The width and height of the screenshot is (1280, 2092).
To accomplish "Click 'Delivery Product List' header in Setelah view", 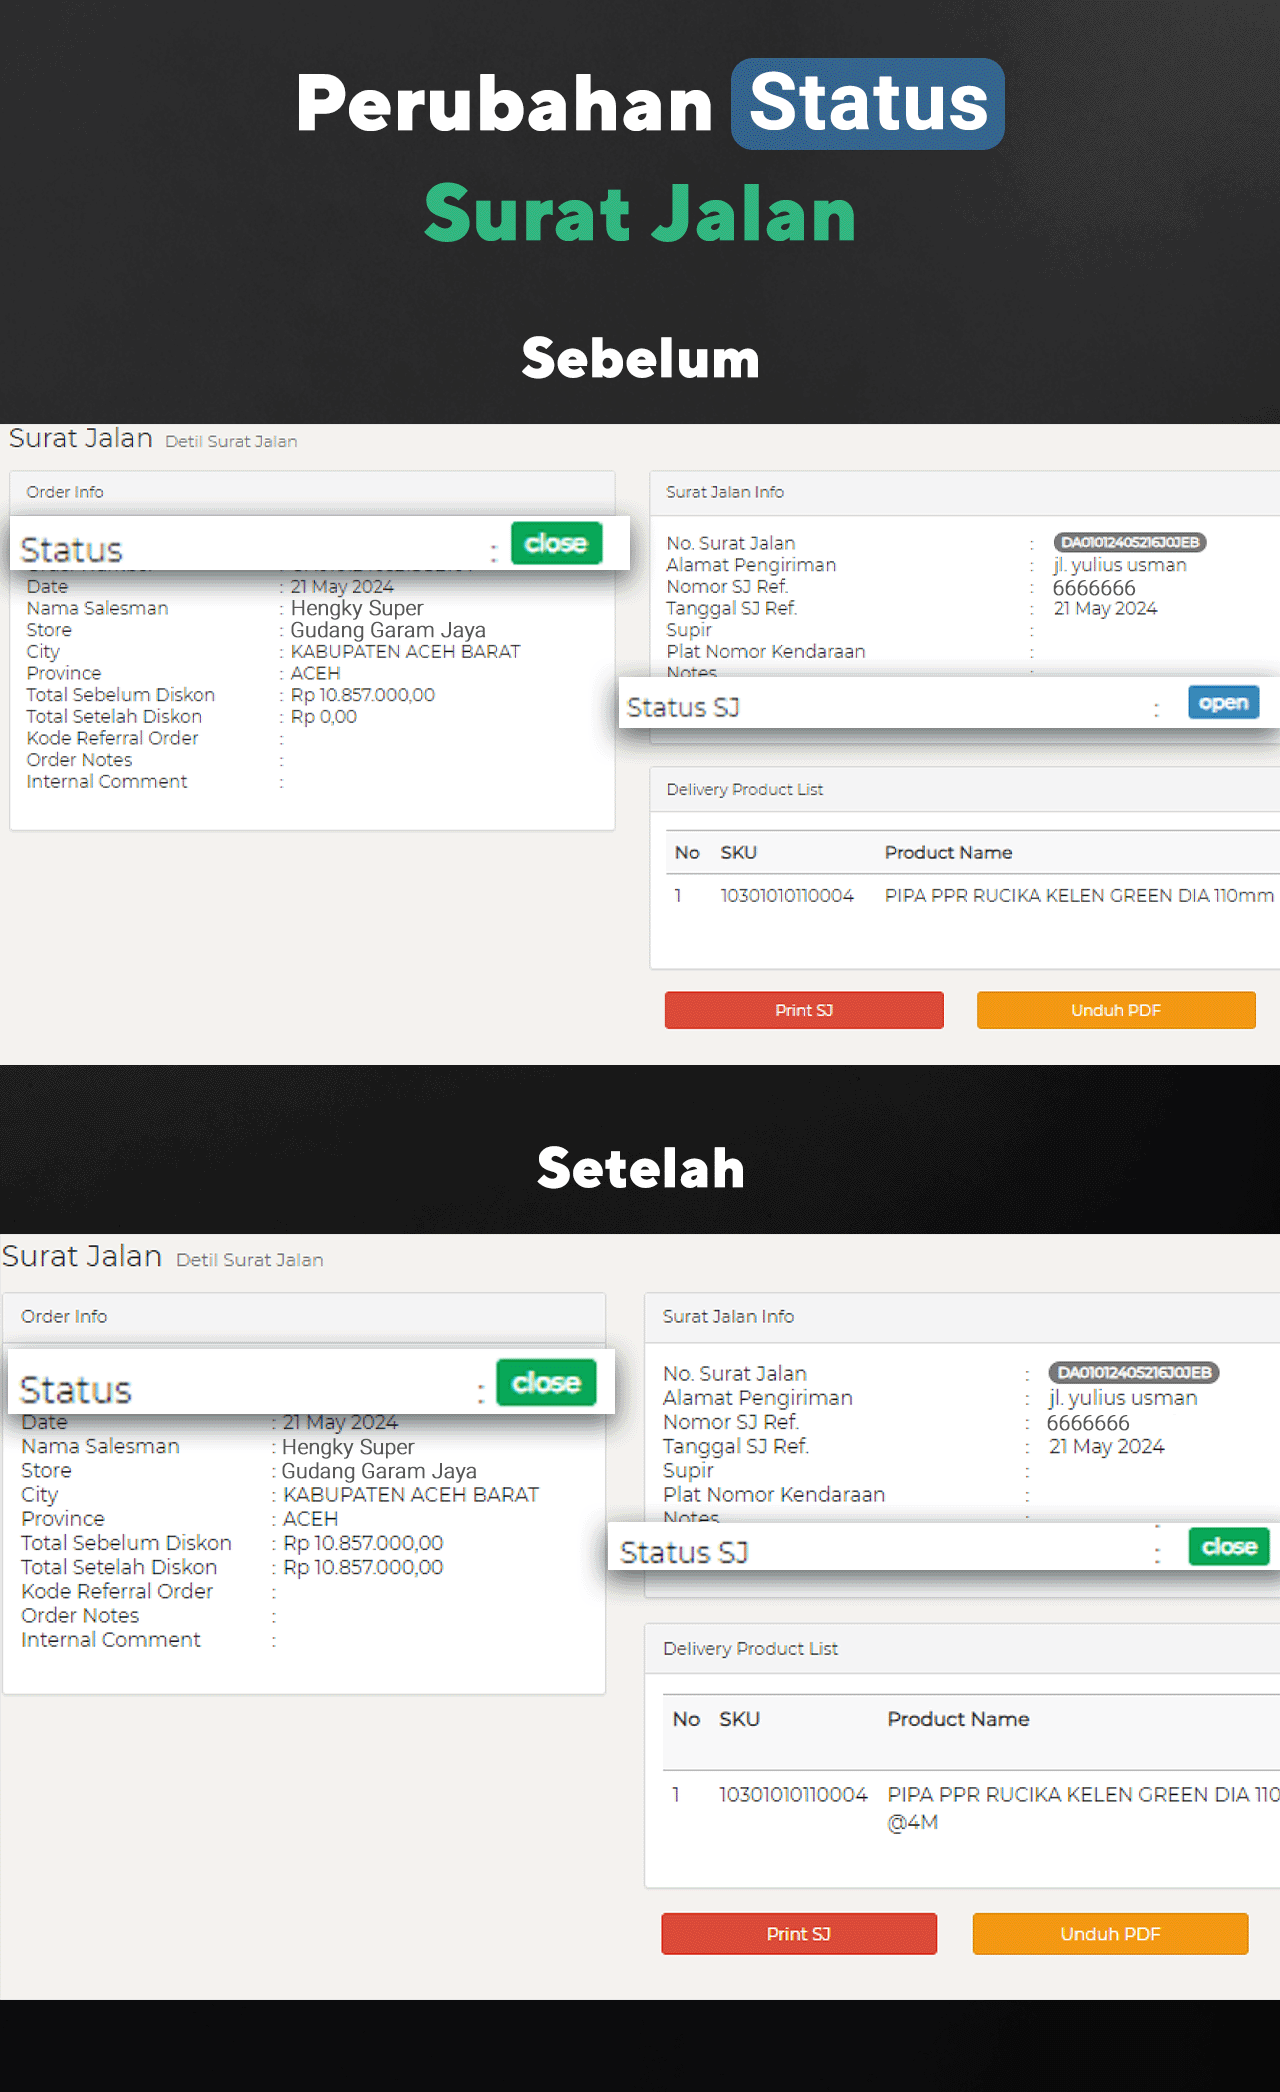I will [x=750, y=1649].
